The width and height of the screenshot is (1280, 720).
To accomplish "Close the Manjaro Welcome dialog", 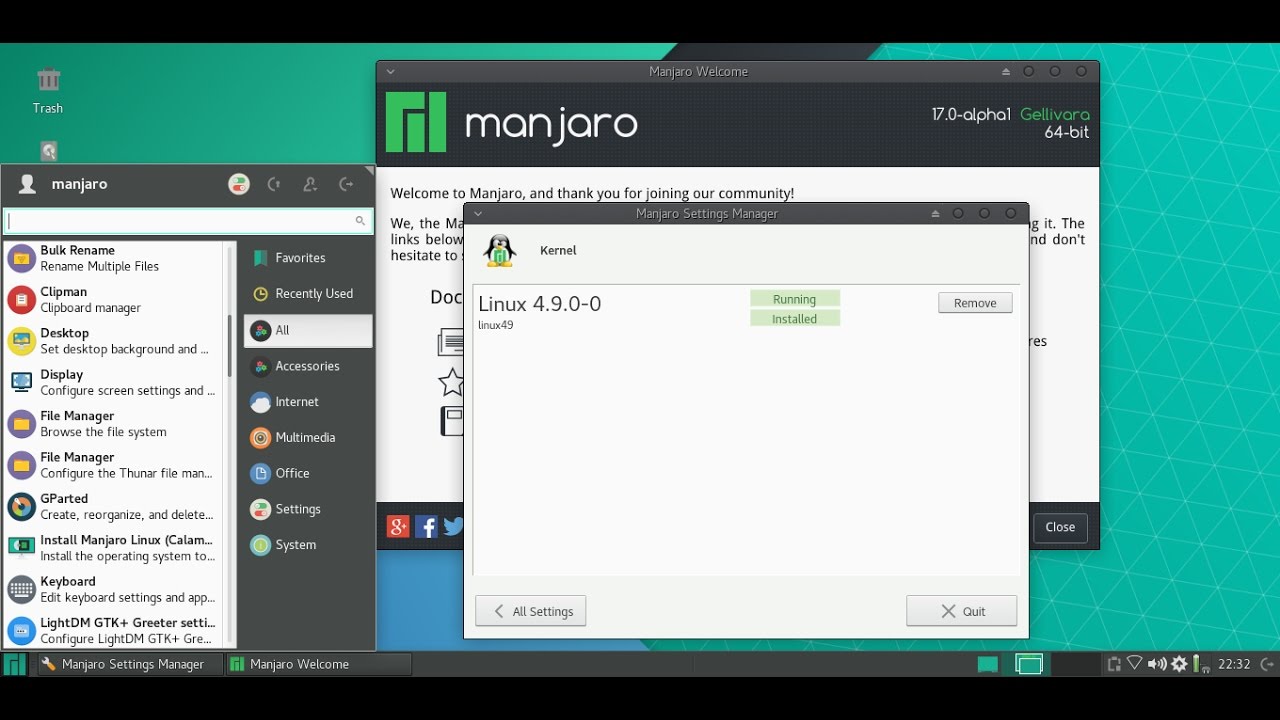I will (x=1060, y=527).
